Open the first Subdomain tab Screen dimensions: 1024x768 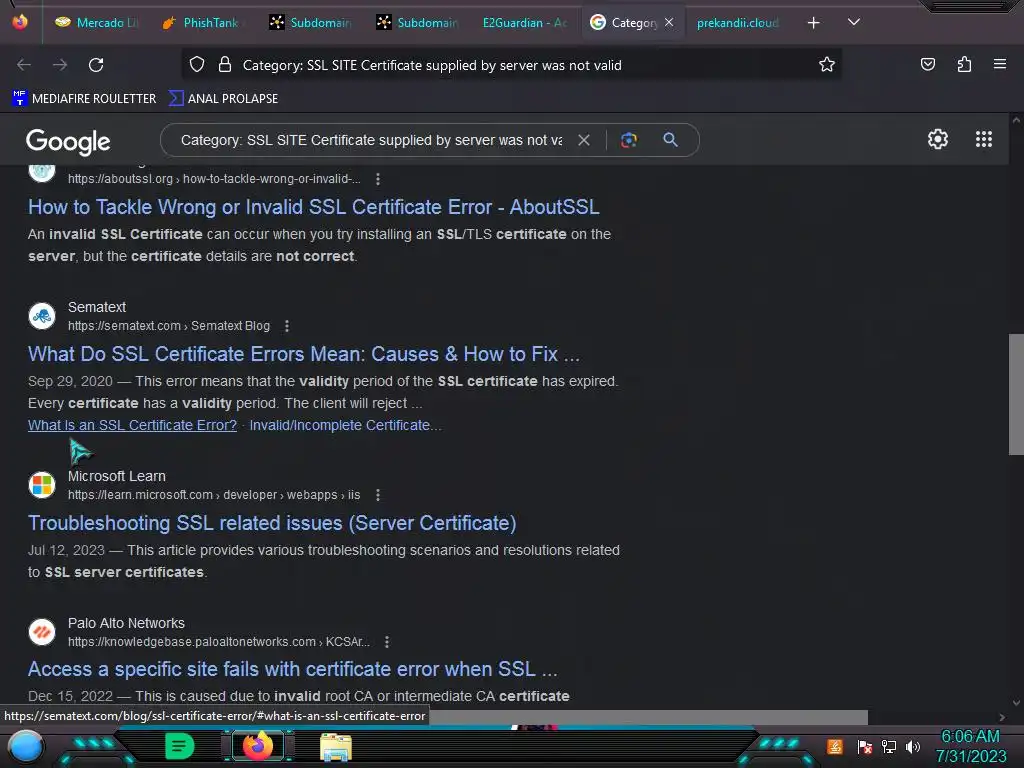[x=310, y=23]
